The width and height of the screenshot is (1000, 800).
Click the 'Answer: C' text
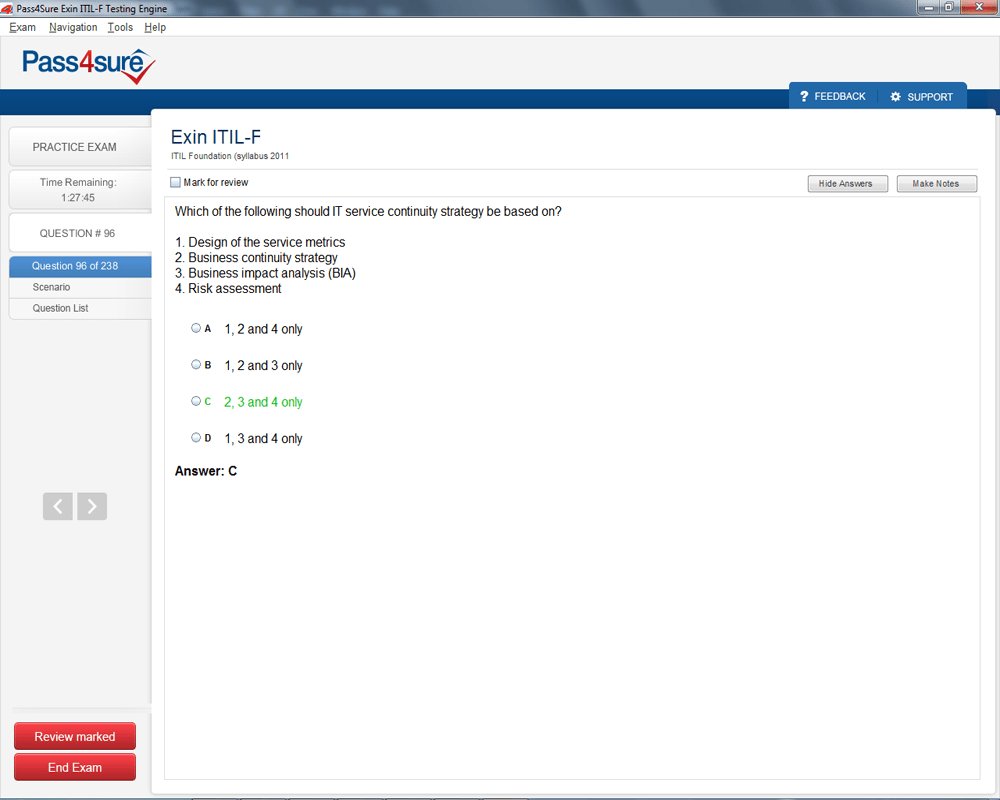click(x=206, y=471)
